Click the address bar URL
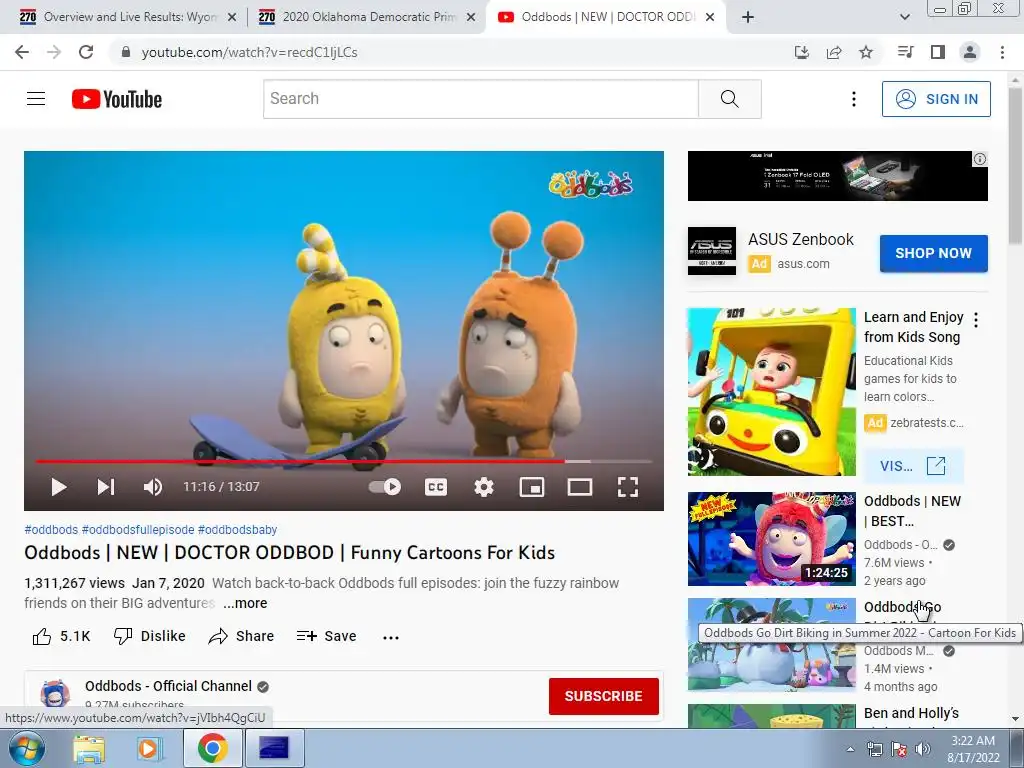 coord(249,52)
